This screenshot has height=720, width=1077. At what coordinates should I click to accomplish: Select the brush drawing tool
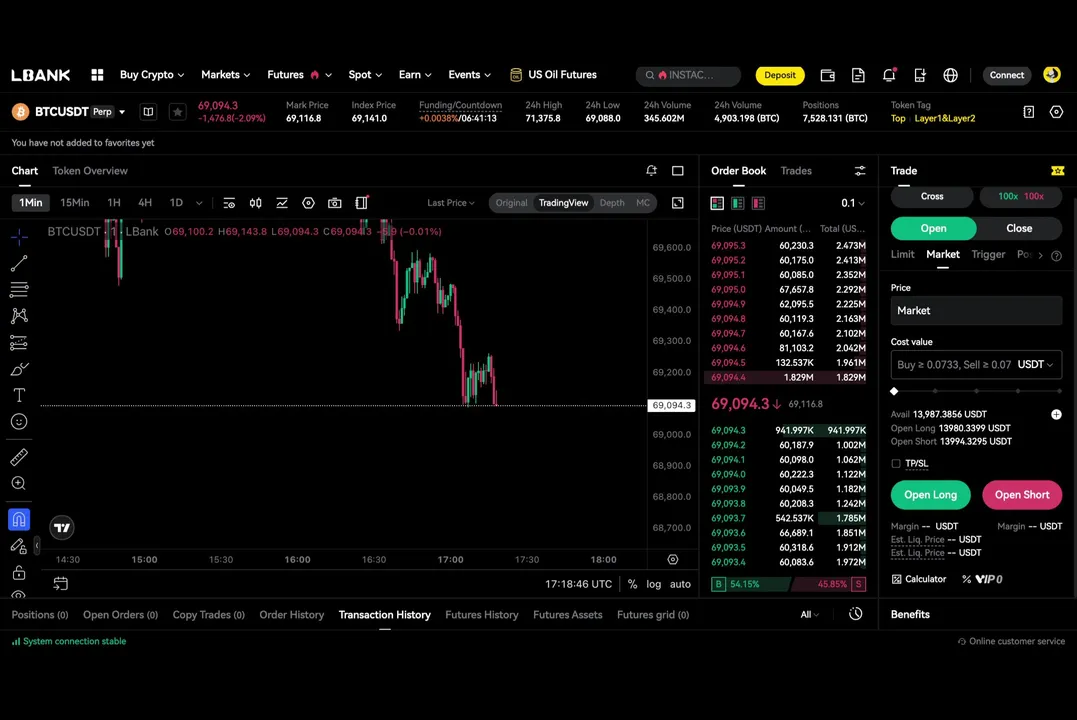point(19,369)
